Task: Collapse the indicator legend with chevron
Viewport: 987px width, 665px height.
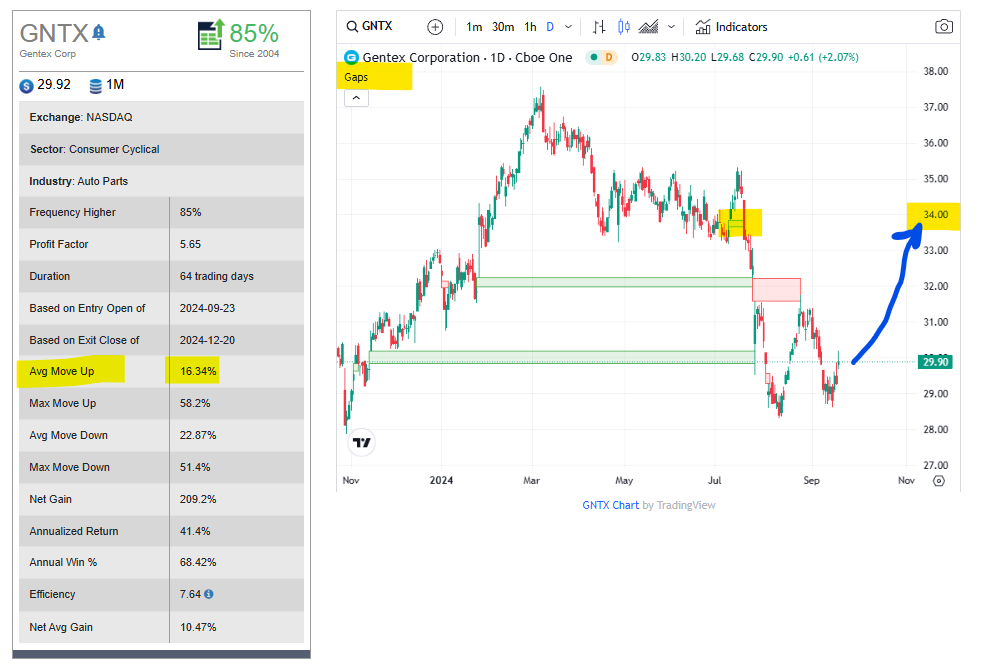Action: [356, 98]
